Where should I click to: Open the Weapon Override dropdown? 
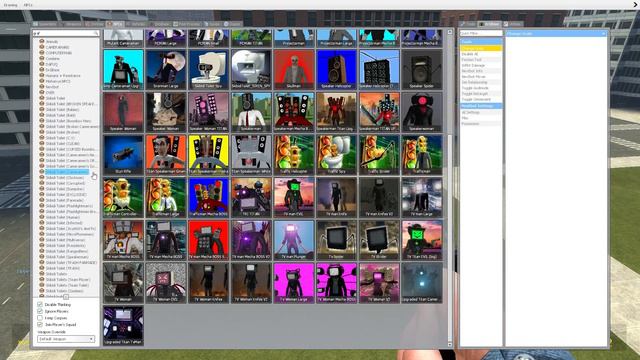click(x=66, y=339)
